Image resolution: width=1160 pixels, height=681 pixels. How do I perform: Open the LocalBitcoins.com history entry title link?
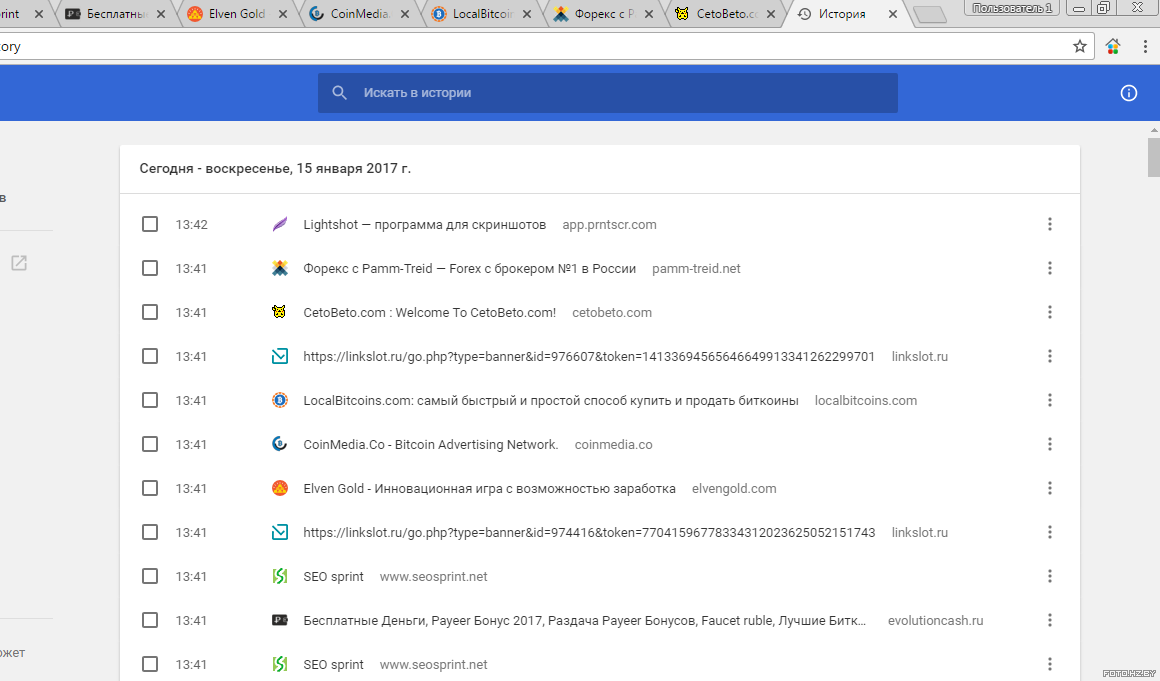[x=550, y=400]
